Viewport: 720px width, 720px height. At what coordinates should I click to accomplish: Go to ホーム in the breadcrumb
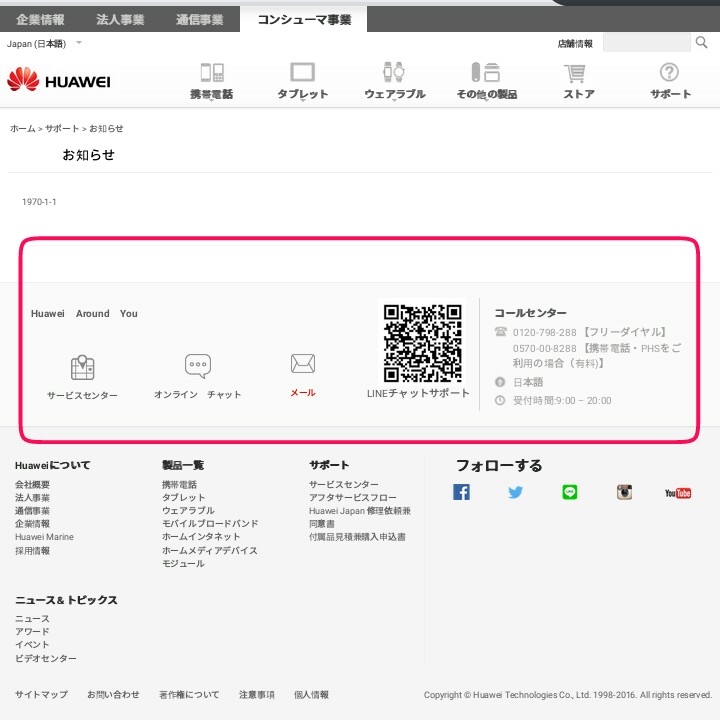[22, 129]
